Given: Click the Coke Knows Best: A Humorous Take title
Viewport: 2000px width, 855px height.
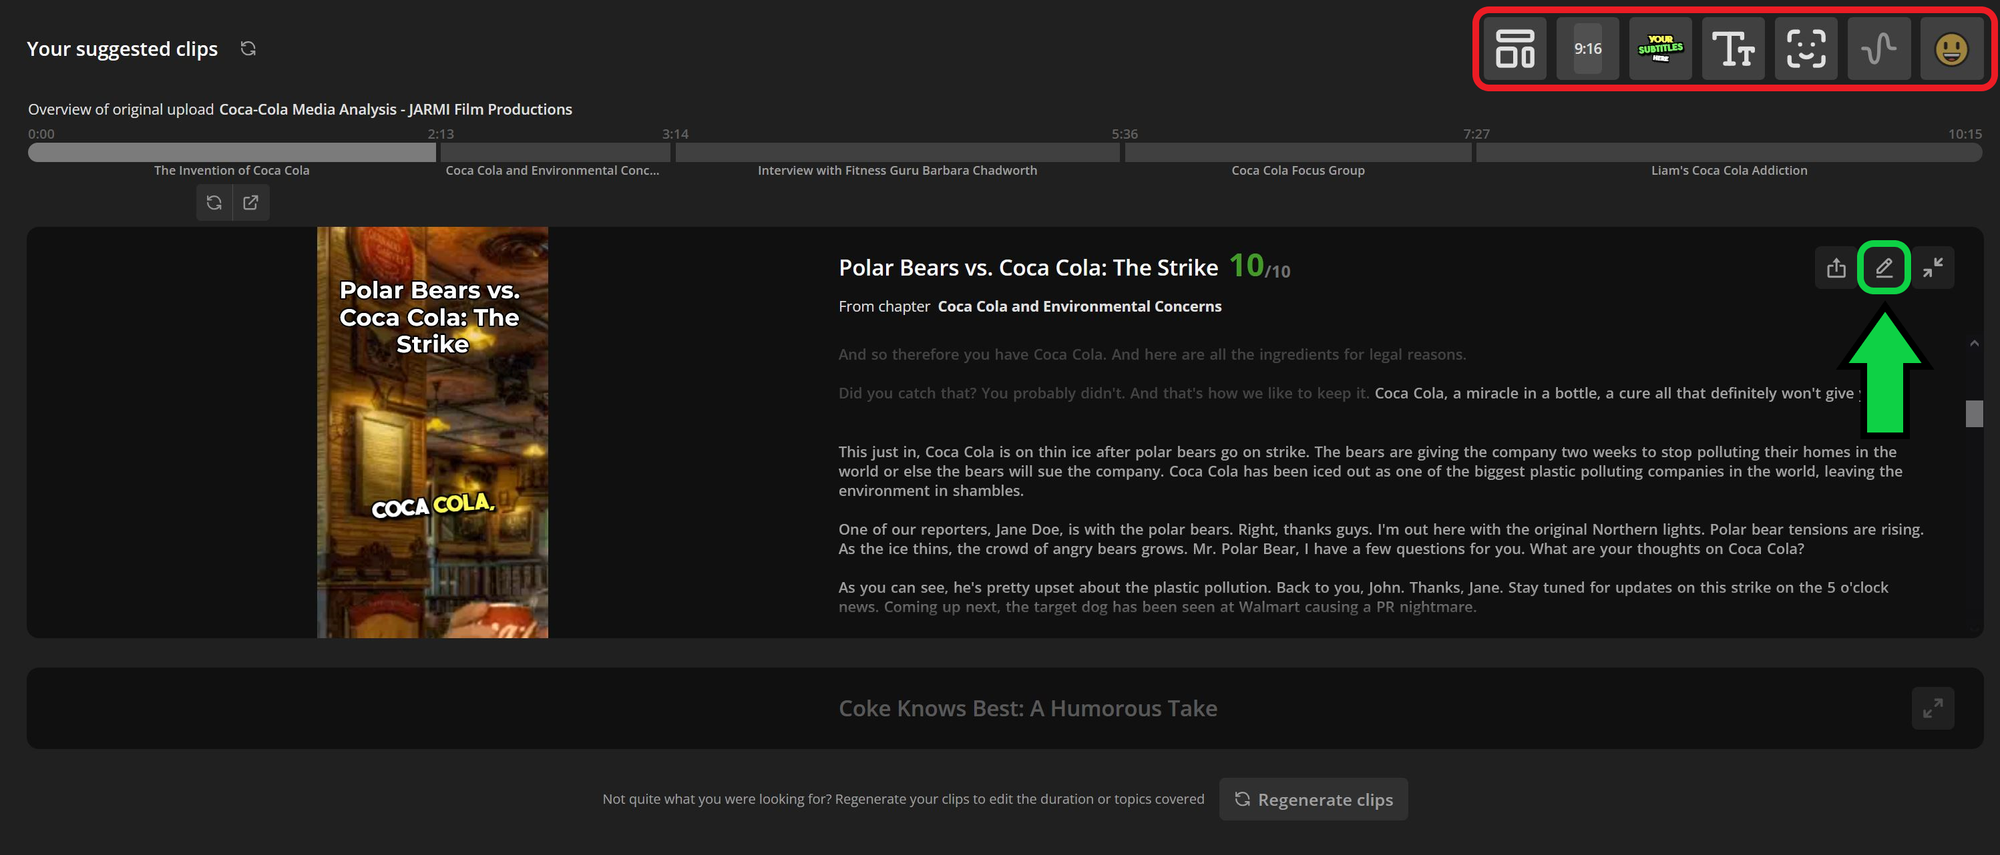Looking at the screenshot, I should pos(1028,708).
